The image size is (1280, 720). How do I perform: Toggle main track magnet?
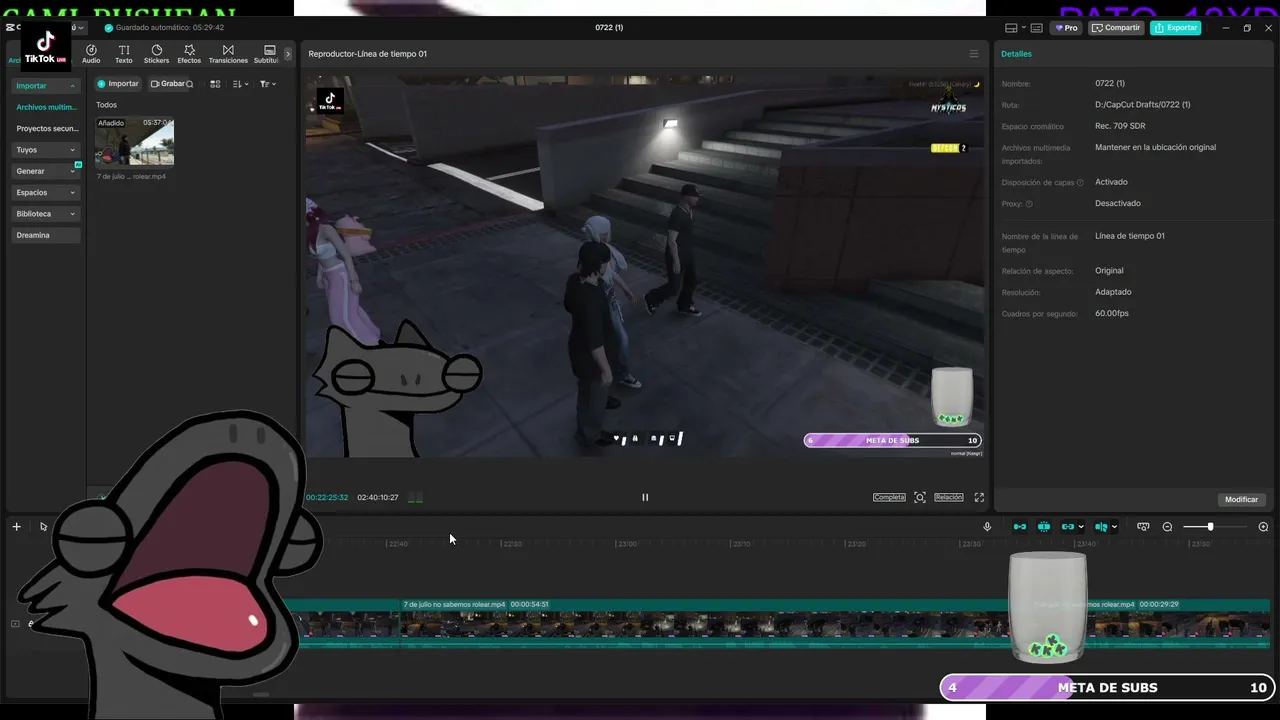(1020, 527)
